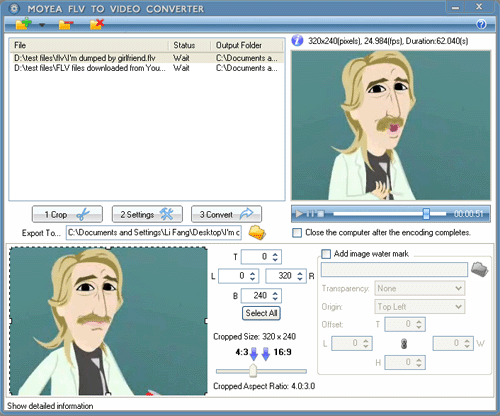This screenshot has height=416, width=500.
Task: Click the 00:00:51 playback time readout
Action: [x=468, y=214]
